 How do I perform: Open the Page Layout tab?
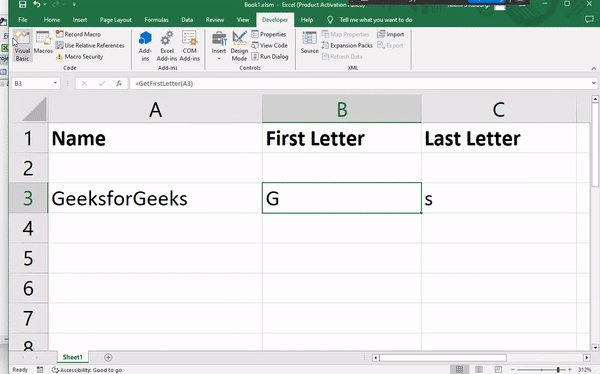pyautogui.click(x=116, y=20)
